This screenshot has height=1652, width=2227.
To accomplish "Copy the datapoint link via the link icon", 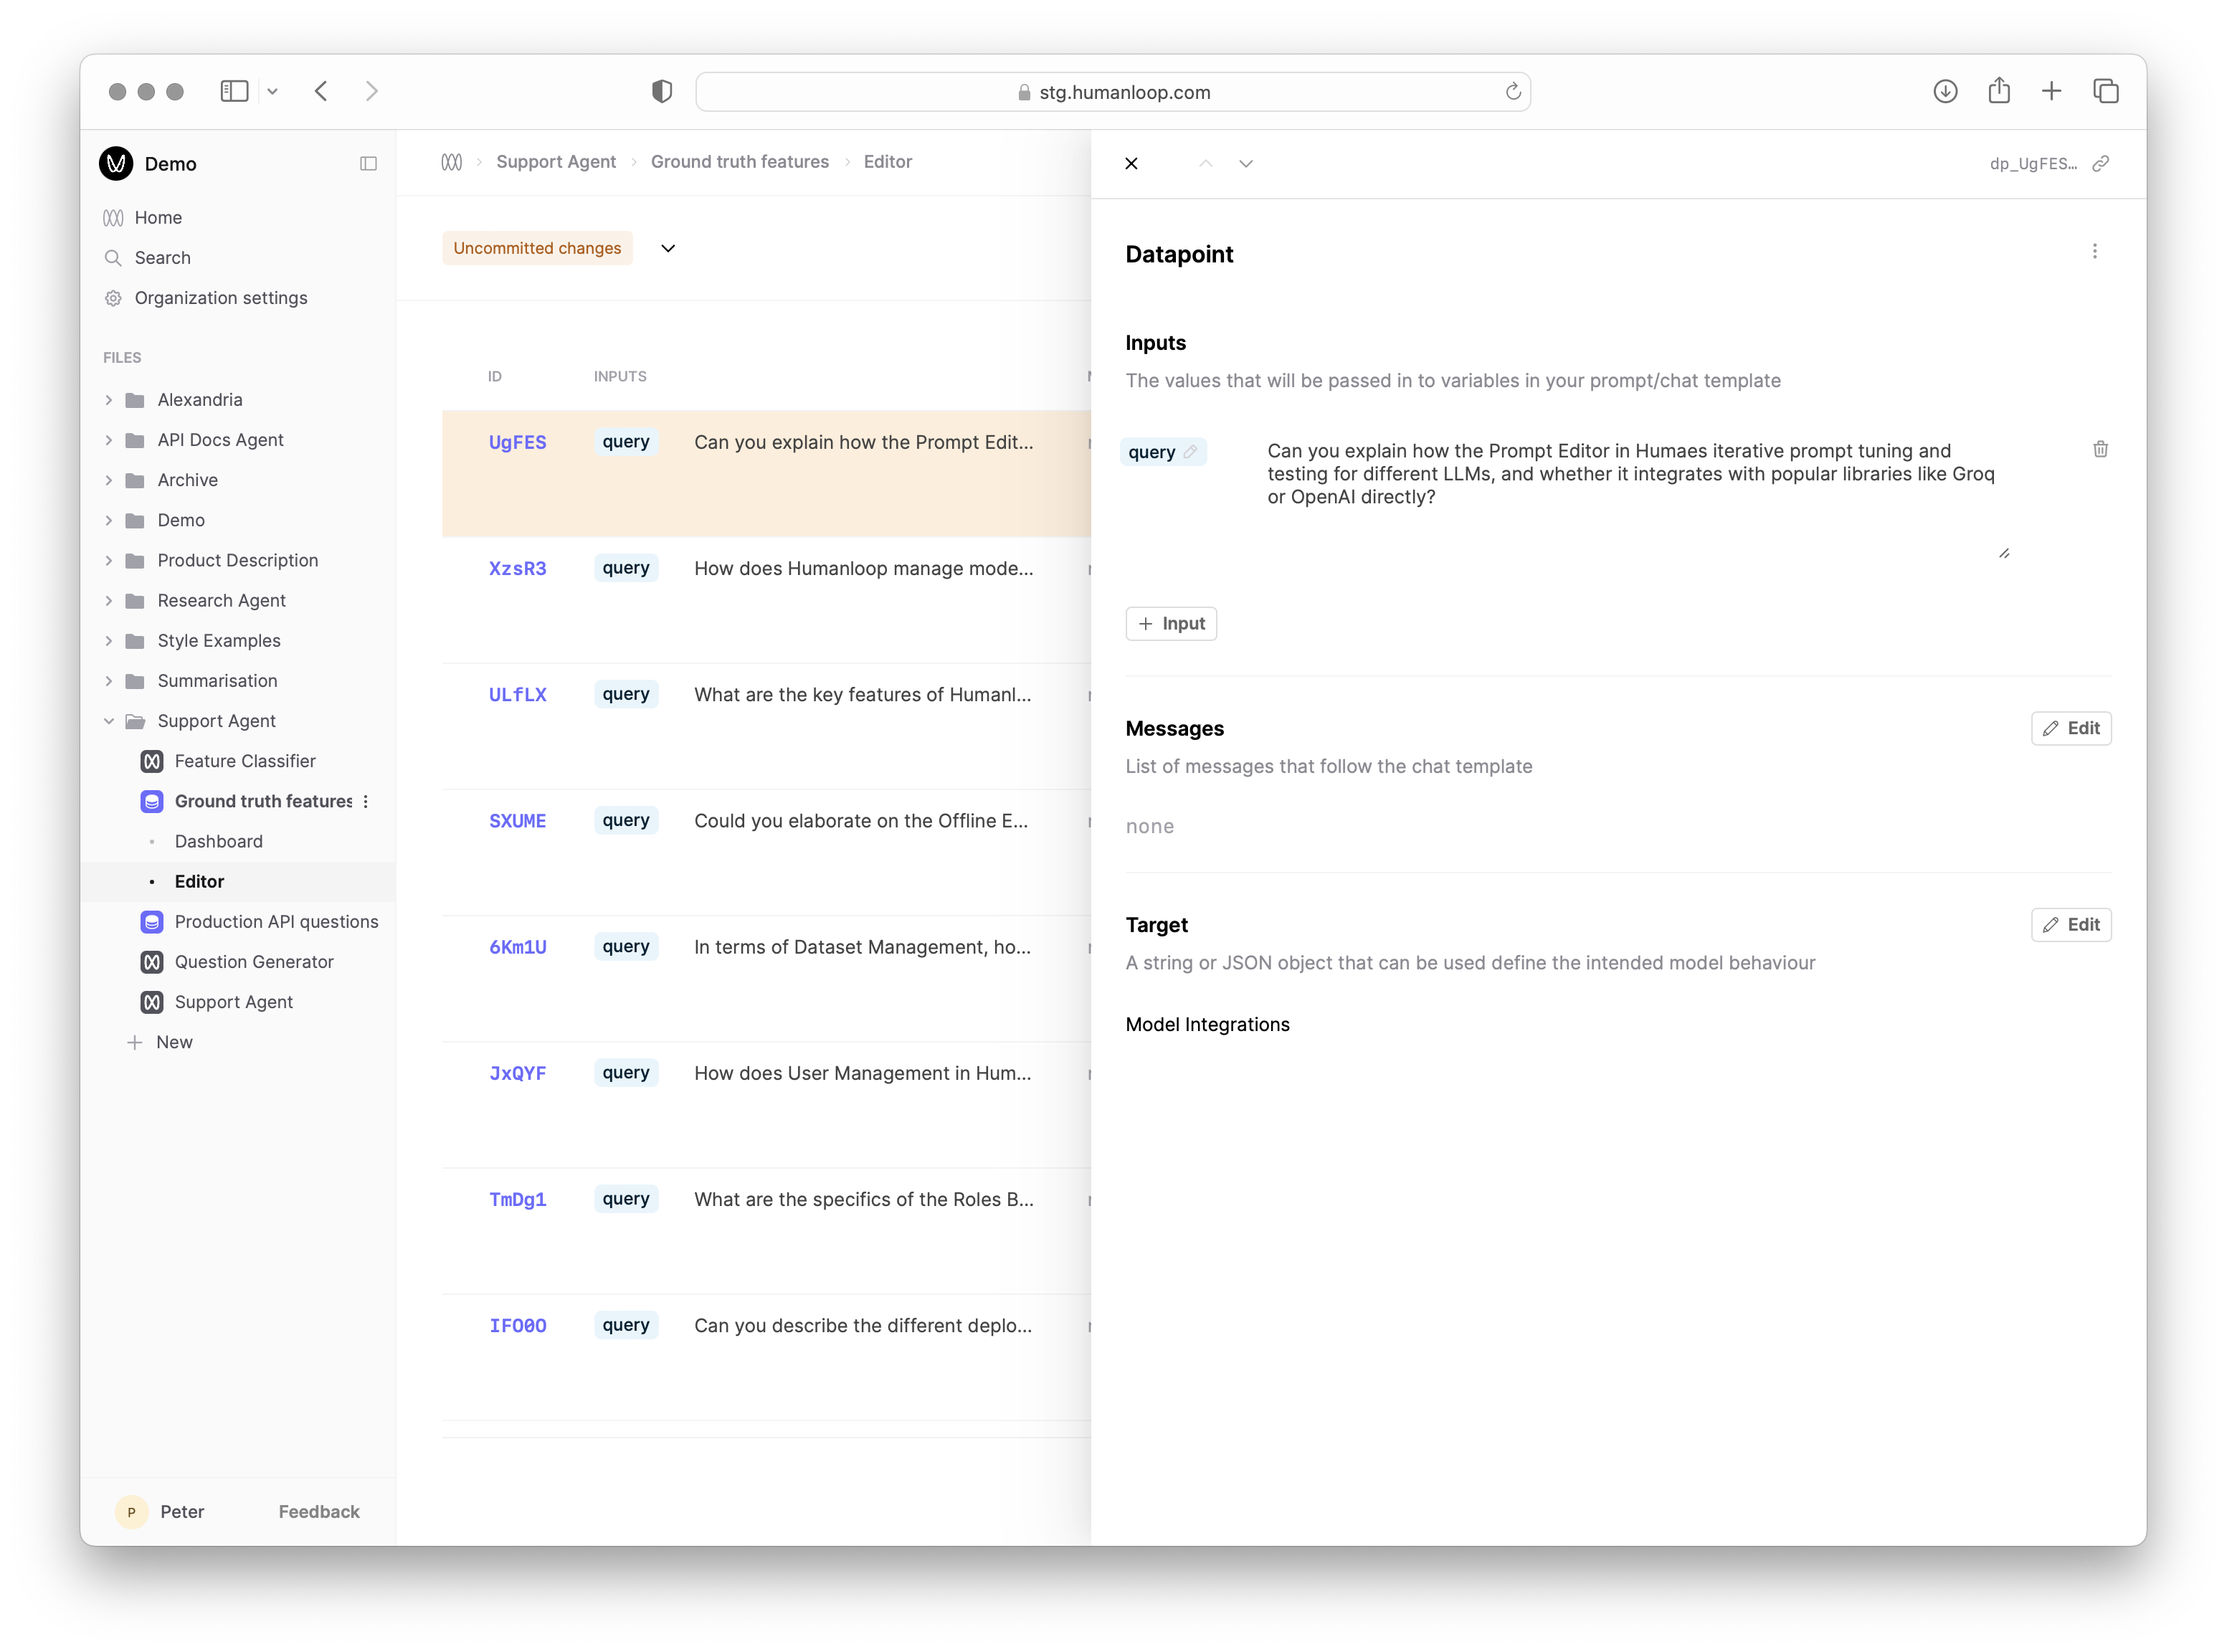I will (2101, 163).
